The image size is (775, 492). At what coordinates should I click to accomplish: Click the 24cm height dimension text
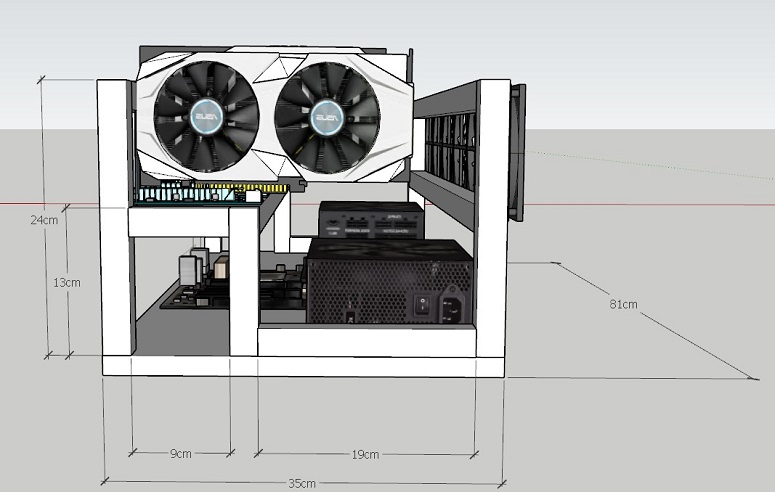44,220
